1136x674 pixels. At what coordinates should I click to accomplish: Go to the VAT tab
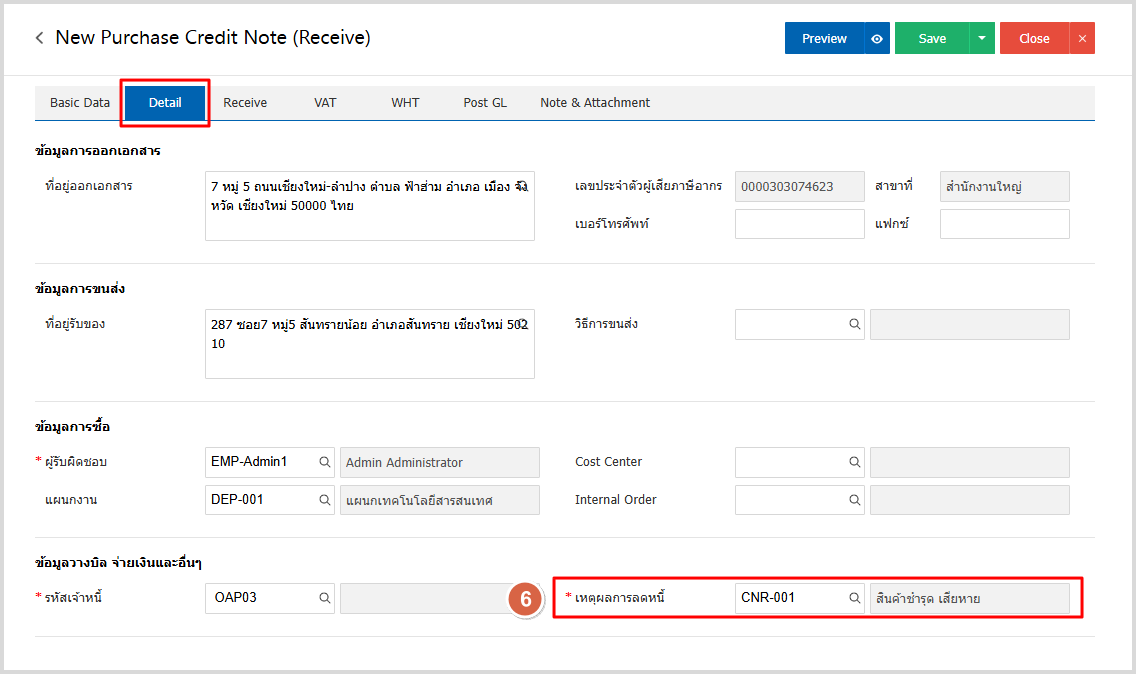[325, 103]
